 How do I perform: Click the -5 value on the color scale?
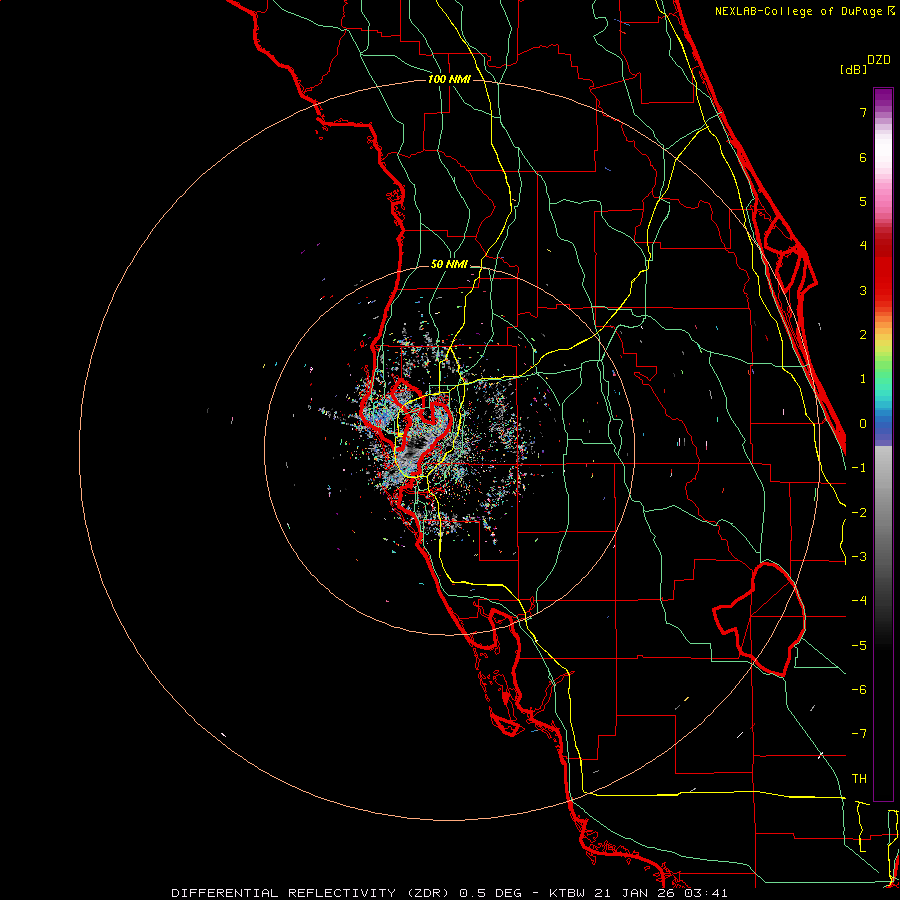coord(859,646)
